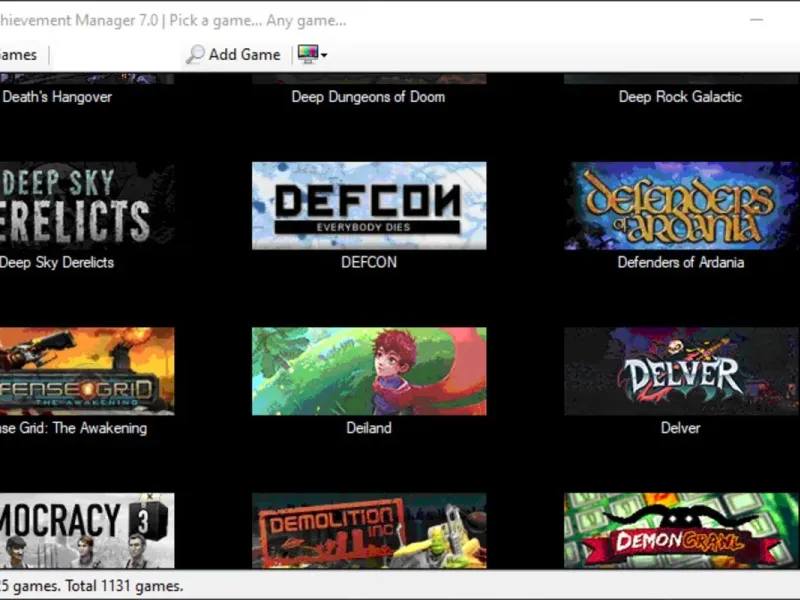
Task: Select the DemonCrawl thumbnail
Action: click(682, 530)
